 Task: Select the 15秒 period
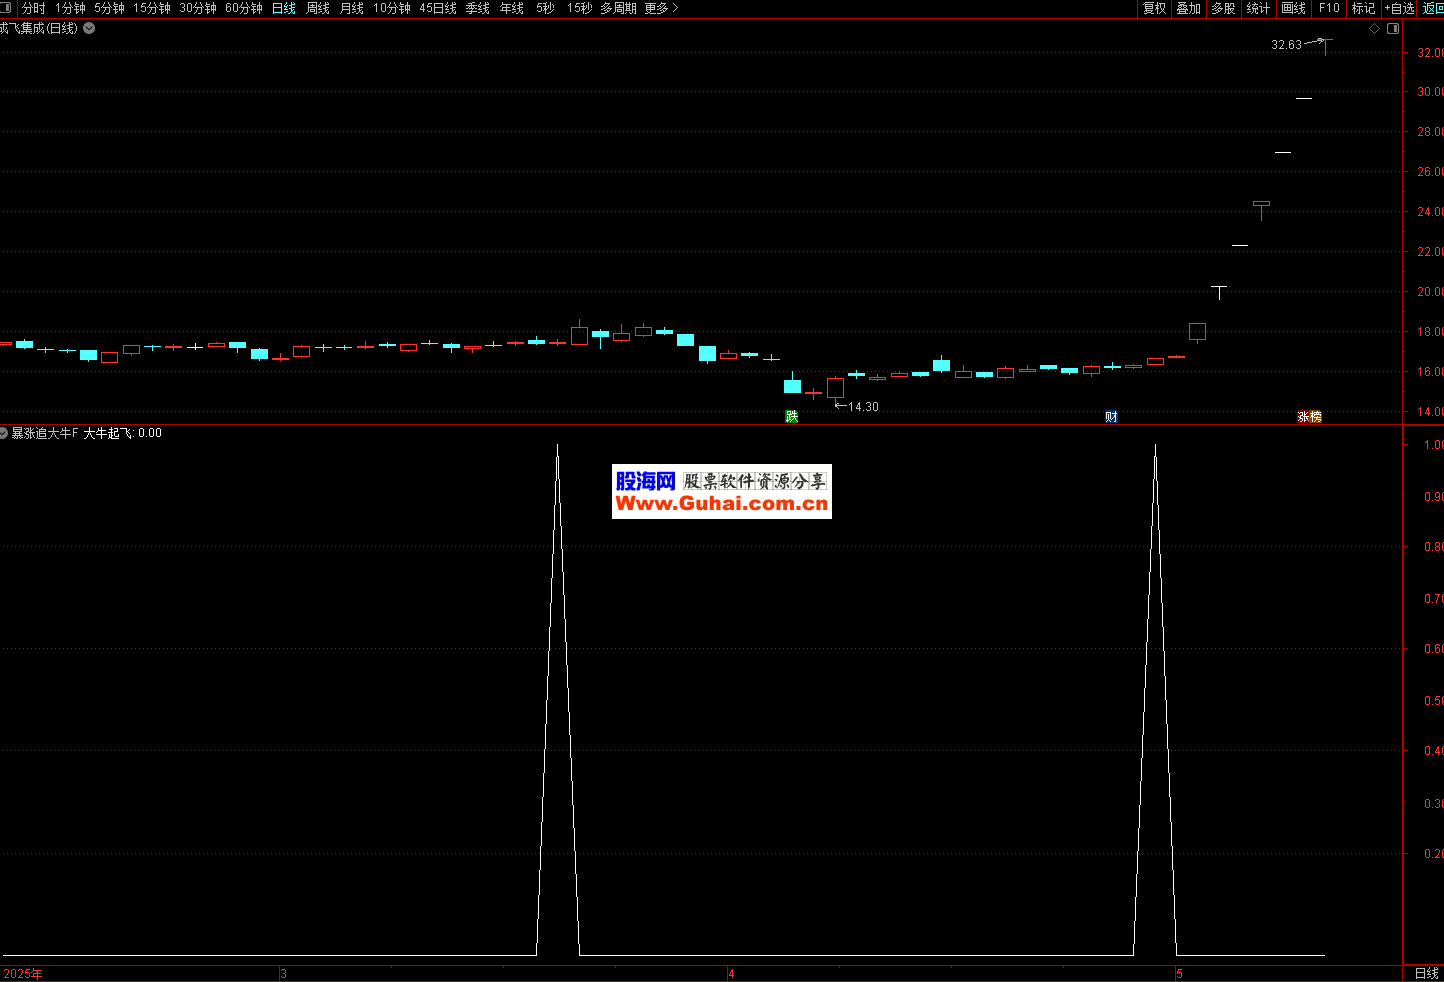click(579, 8)
